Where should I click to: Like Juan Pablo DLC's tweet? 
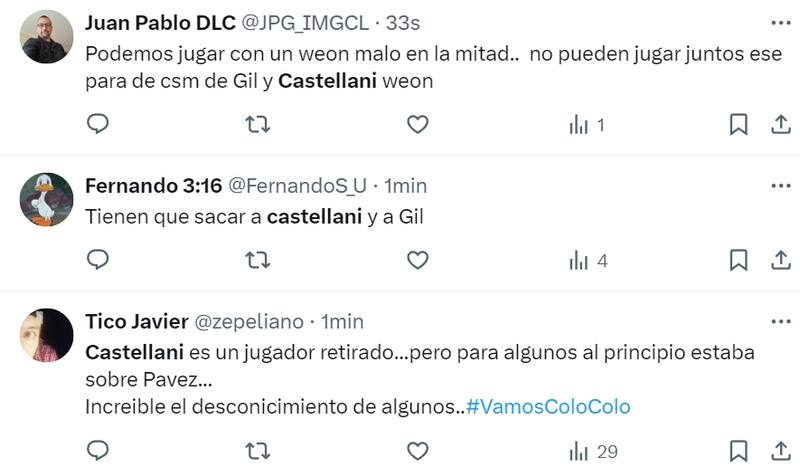[x=417, y=124]
